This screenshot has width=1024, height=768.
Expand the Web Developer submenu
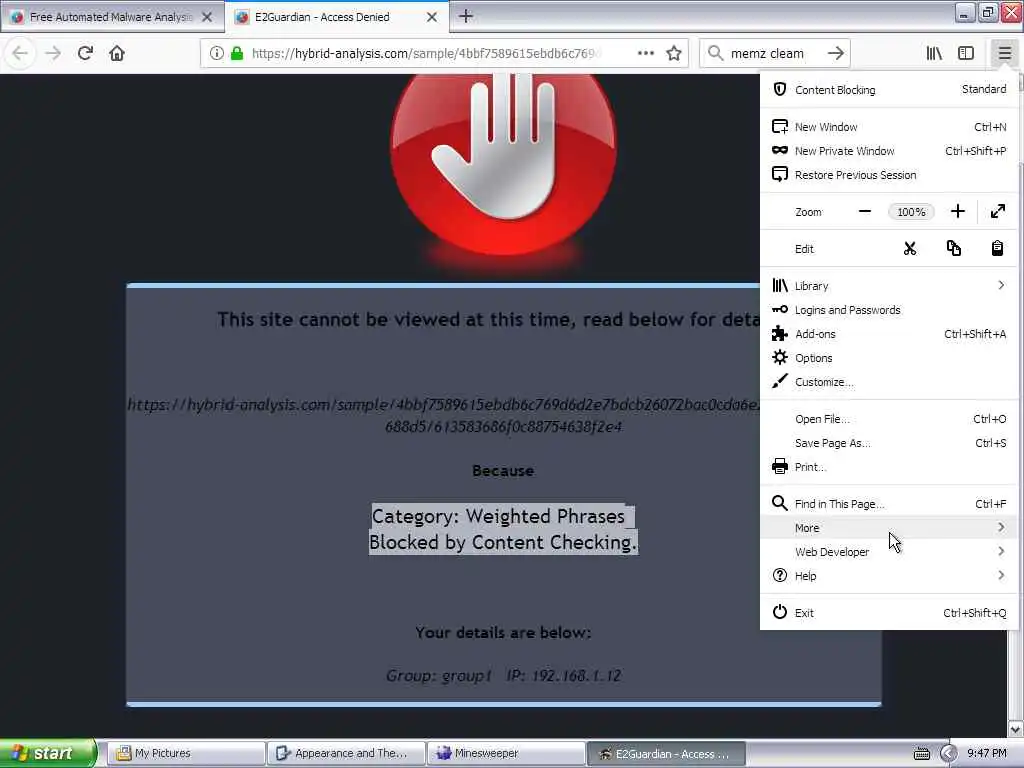[888, 552]
